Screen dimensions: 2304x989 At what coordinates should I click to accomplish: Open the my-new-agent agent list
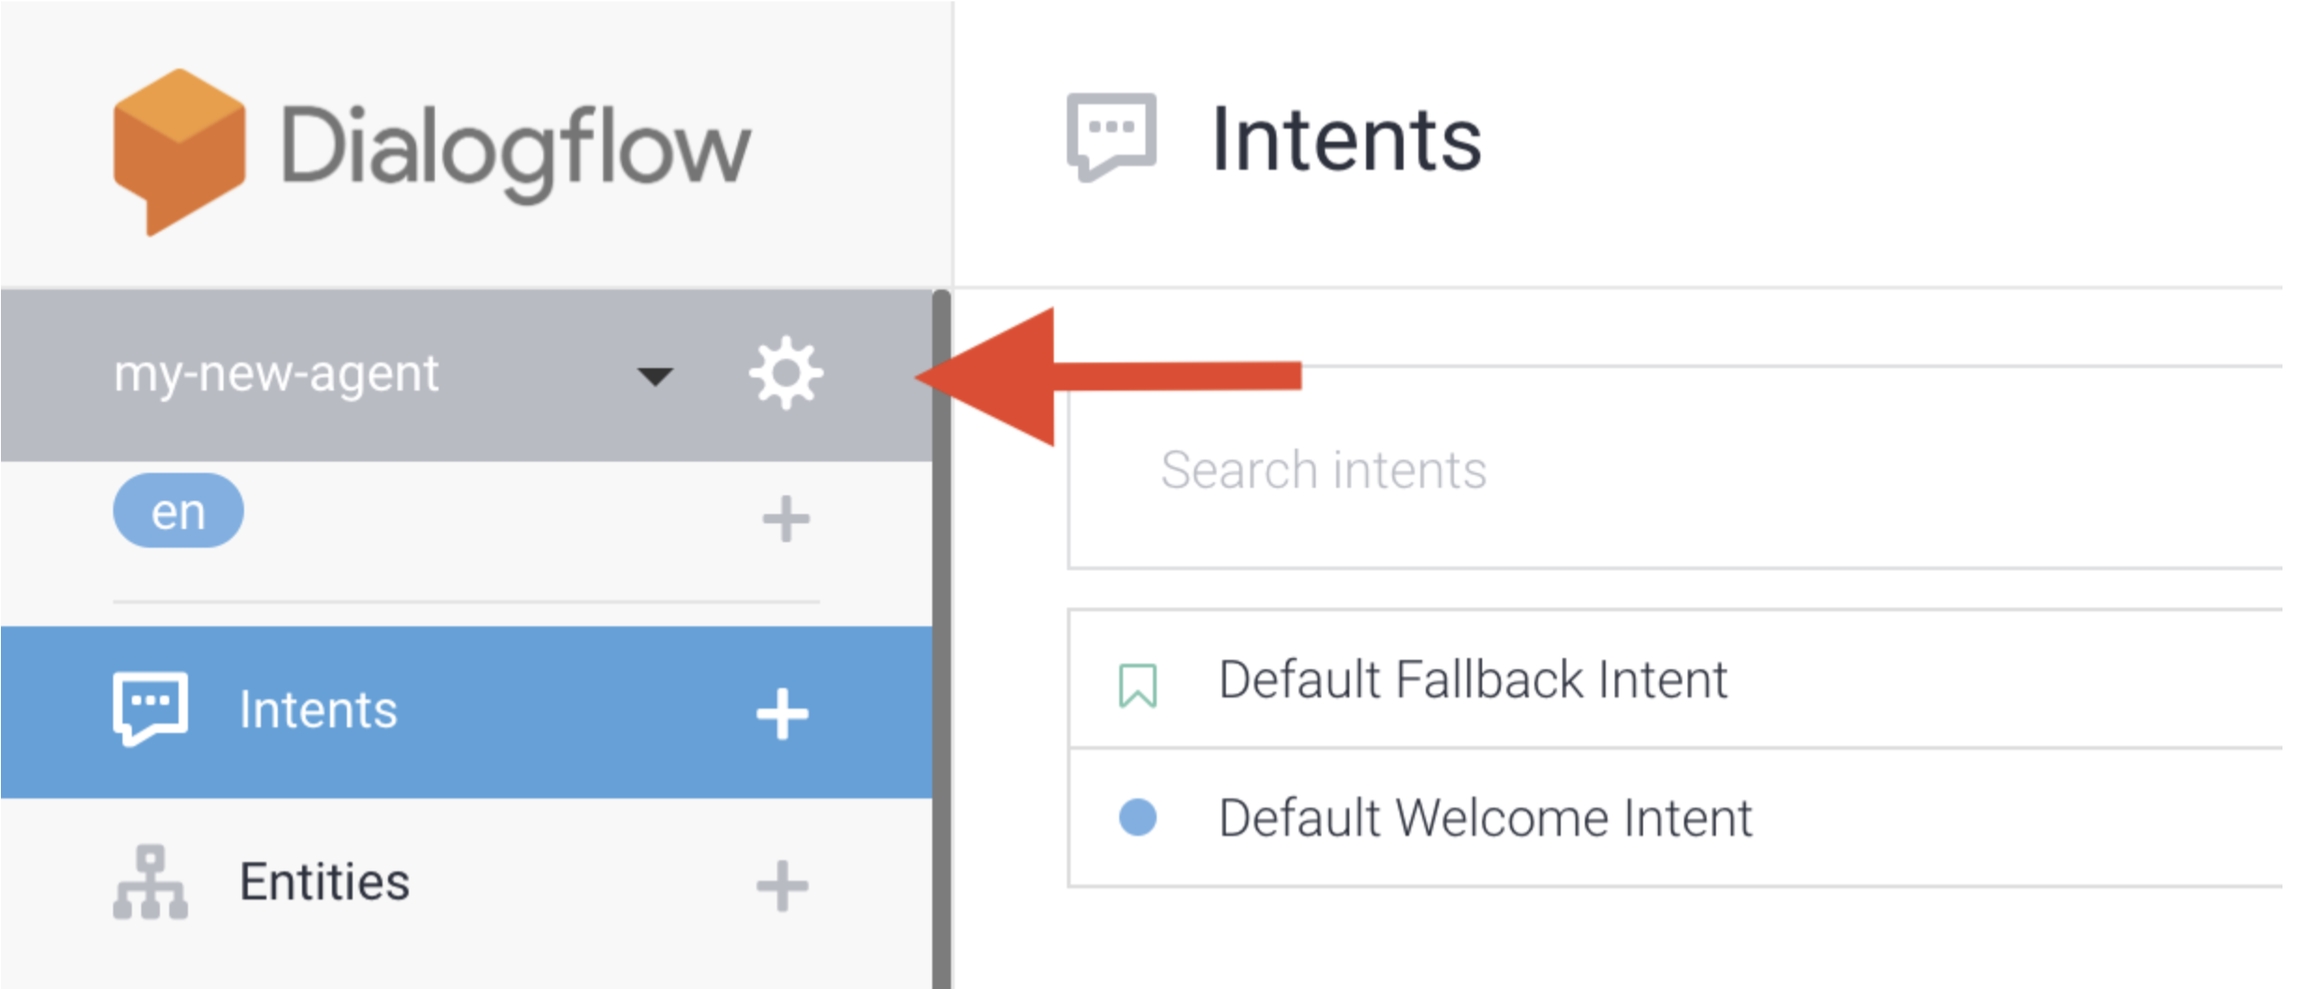276,374
